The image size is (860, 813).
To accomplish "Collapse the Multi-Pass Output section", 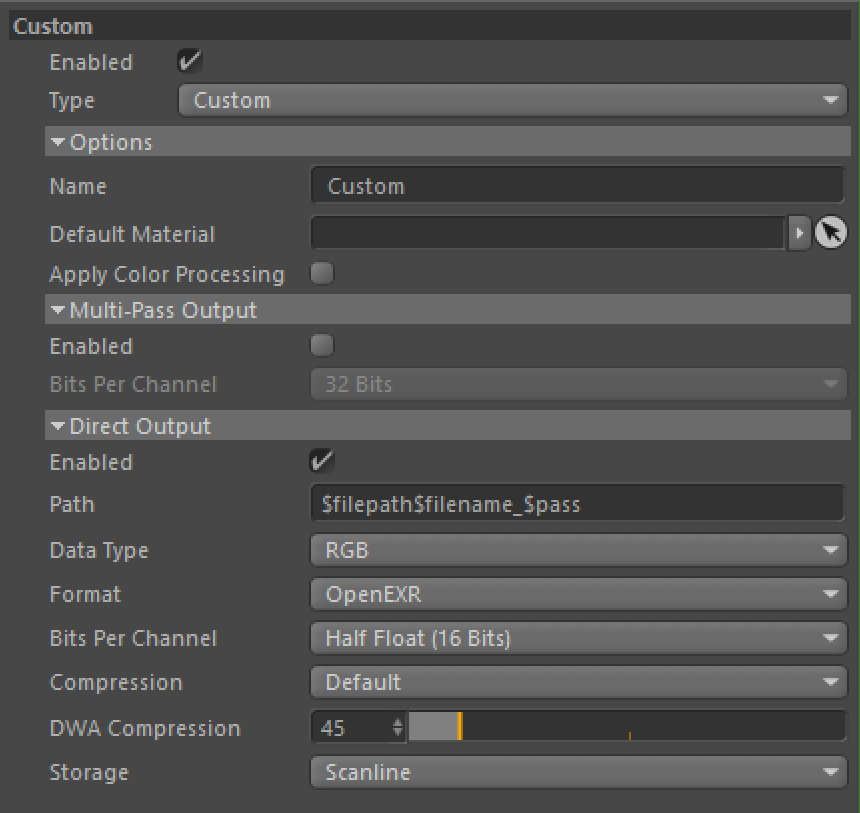I will (x=58, y=309).
